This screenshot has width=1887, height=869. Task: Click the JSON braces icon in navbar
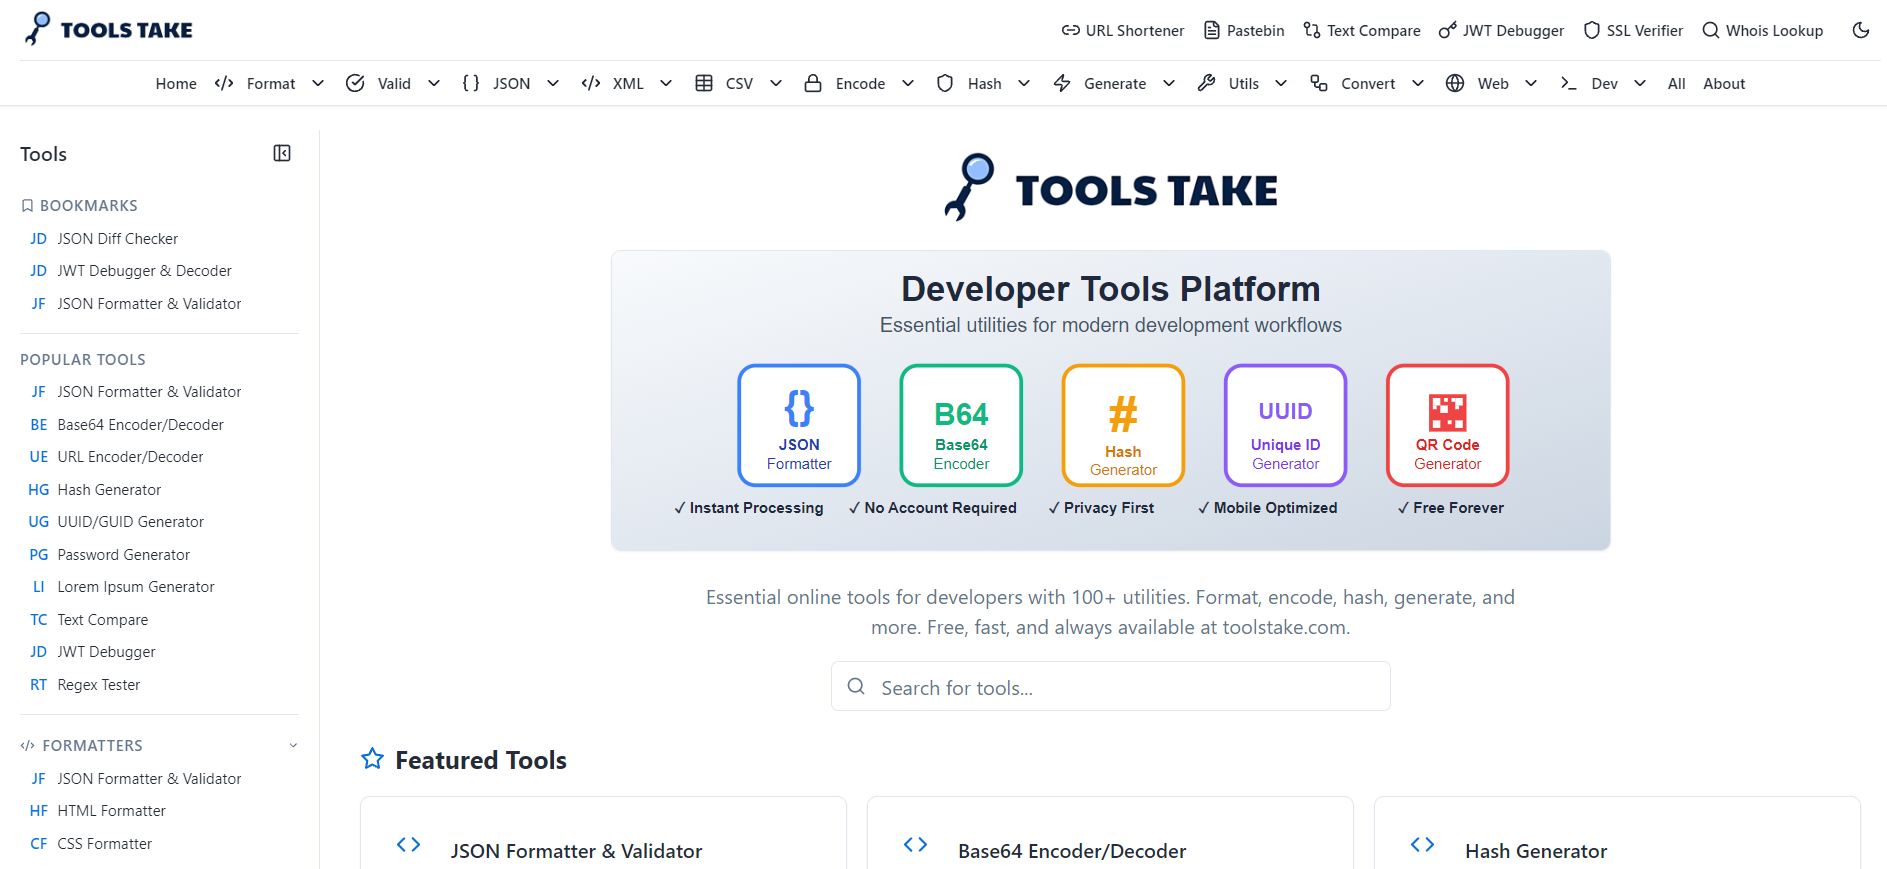[x=470, y=83]
